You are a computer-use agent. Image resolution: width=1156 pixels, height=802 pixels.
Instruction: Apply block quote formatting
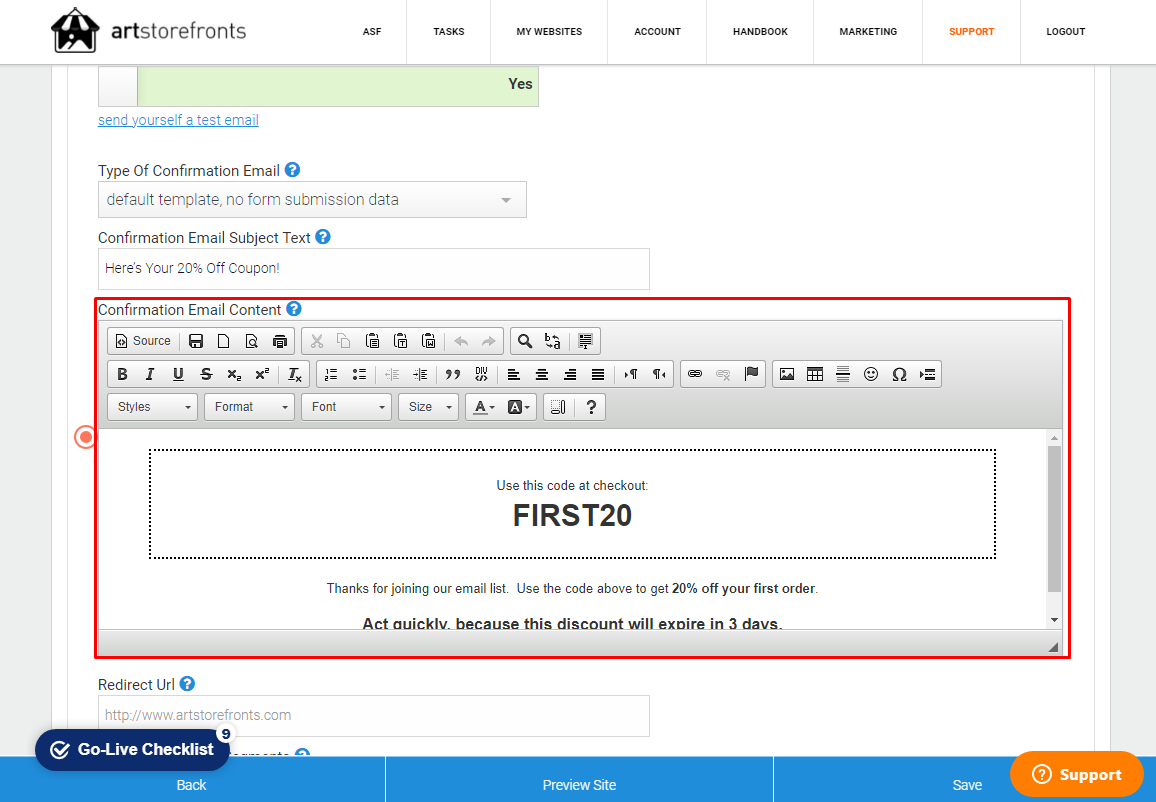point(453,374)
